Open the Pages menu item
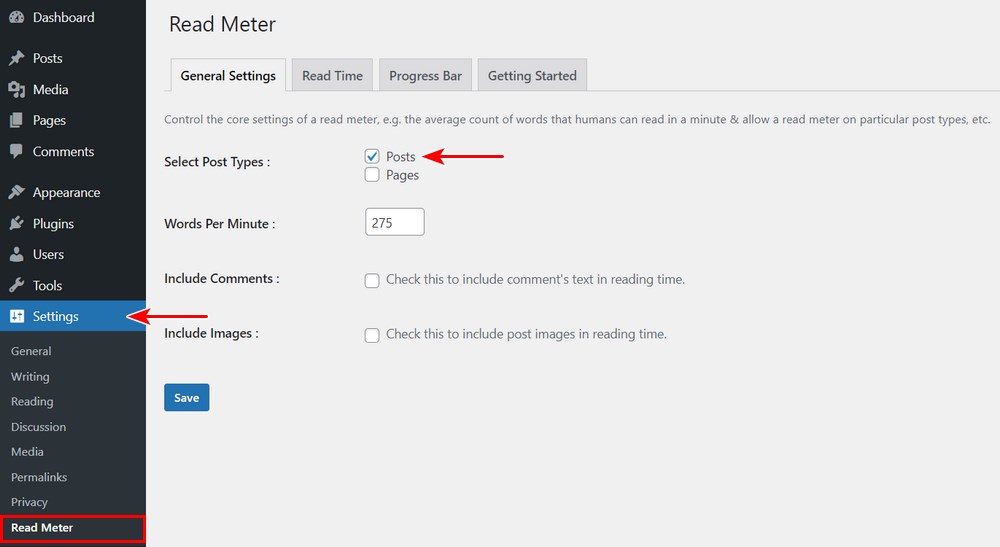 pyautogui.click(x=73, y=120)
